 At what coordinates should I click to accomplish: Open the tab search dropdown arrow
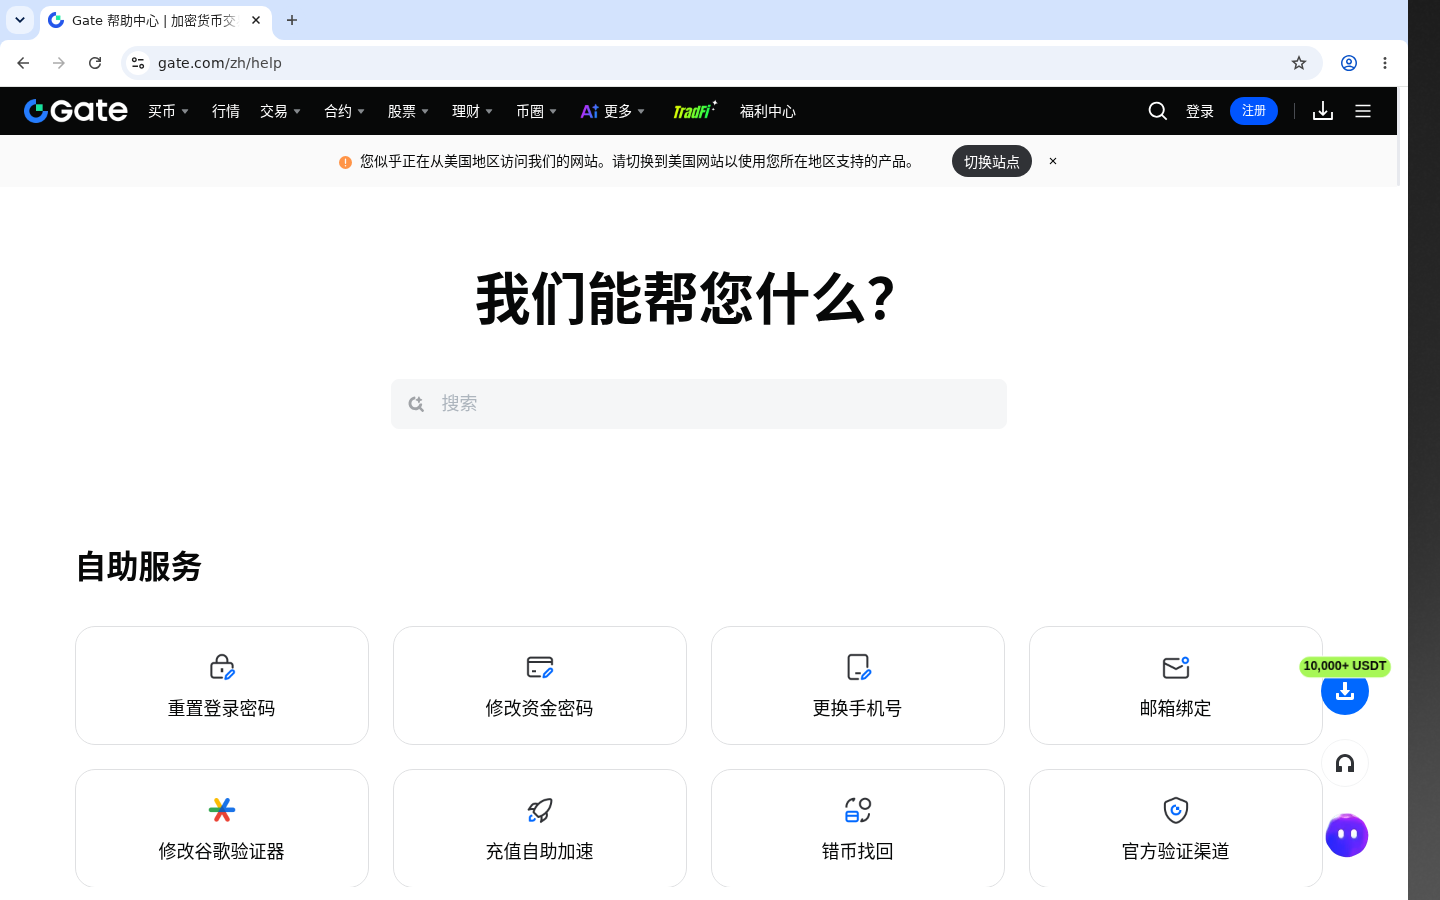(x=20, y=20)
